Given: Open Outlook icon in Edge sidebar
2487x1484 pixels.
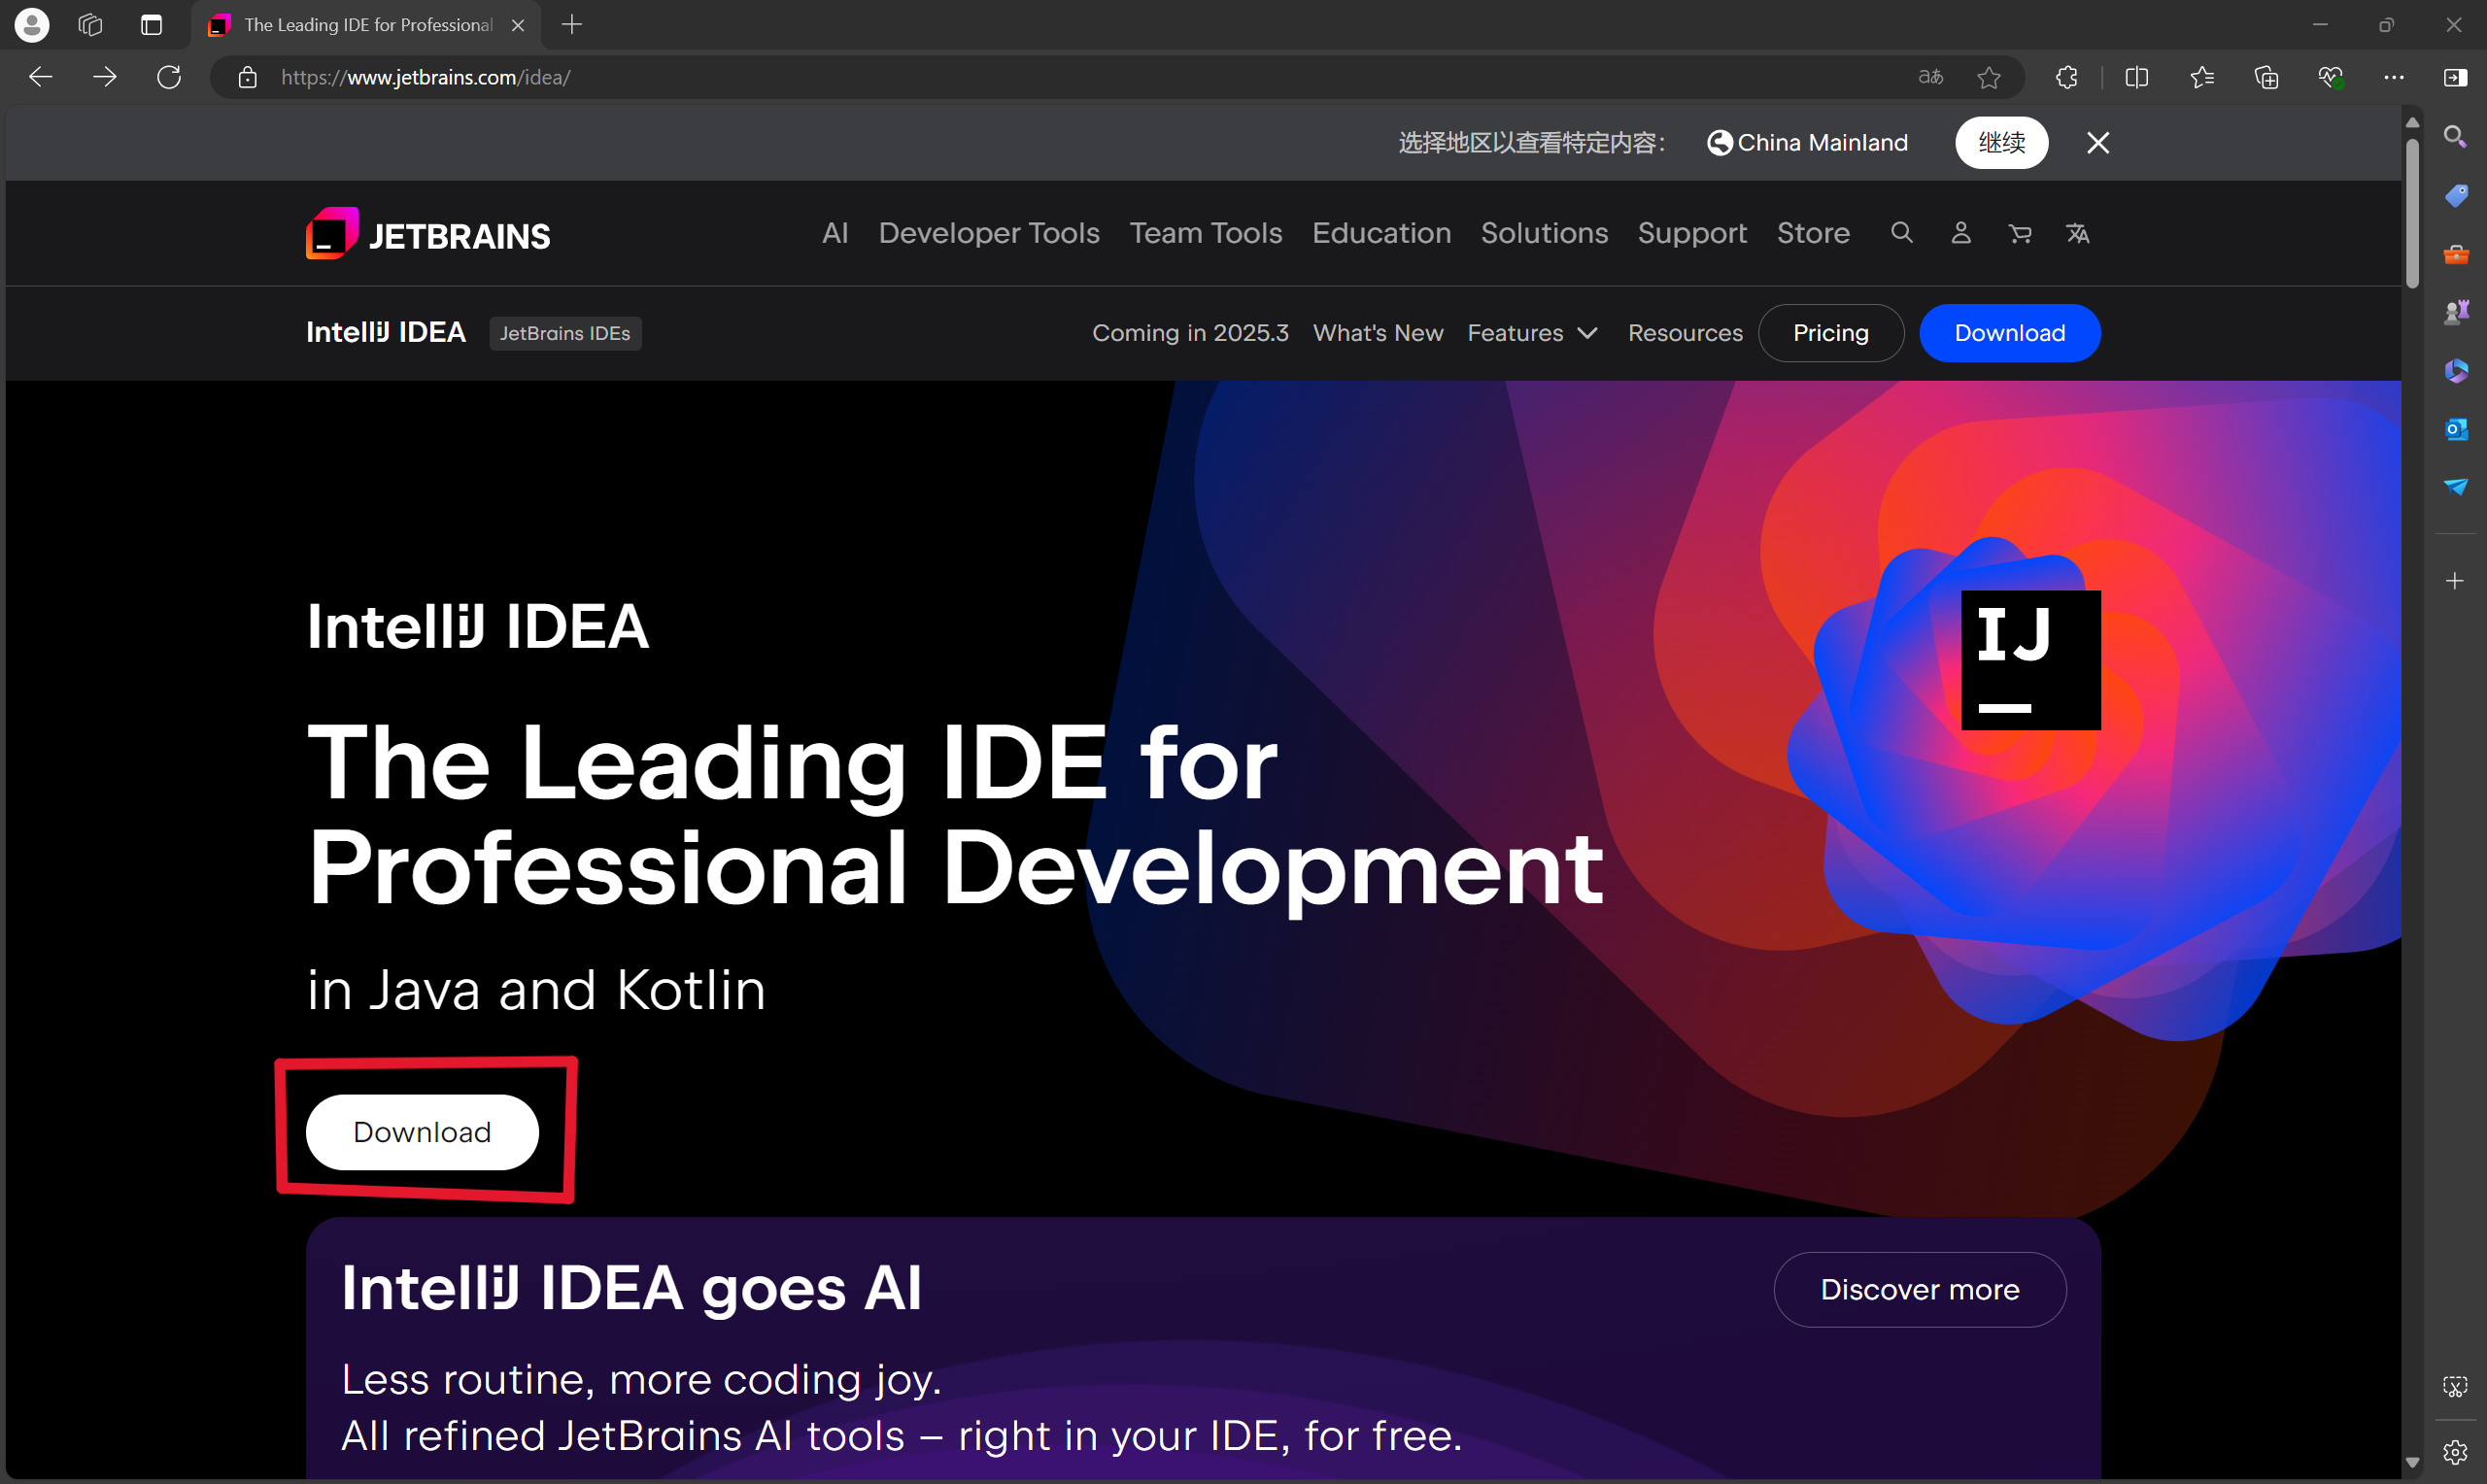Looking at the screenshot, I should click(2455, 429).
